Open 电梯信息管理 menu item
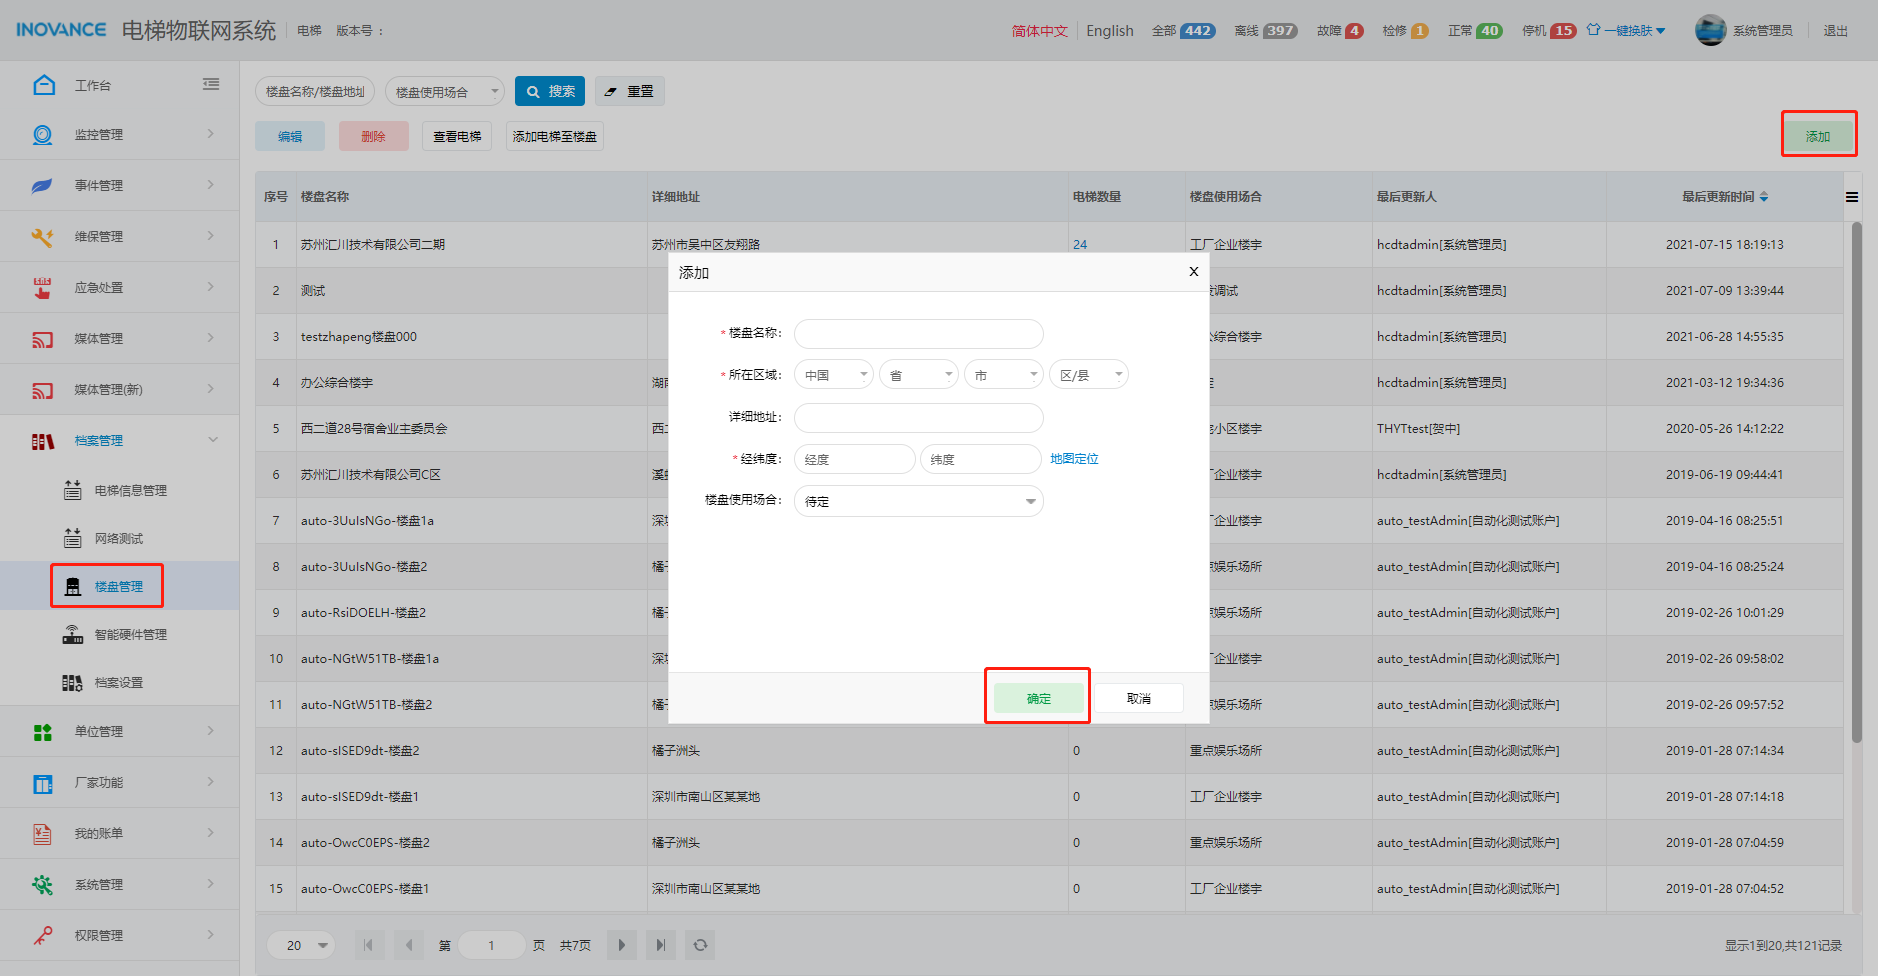 (x=131, y=490)
